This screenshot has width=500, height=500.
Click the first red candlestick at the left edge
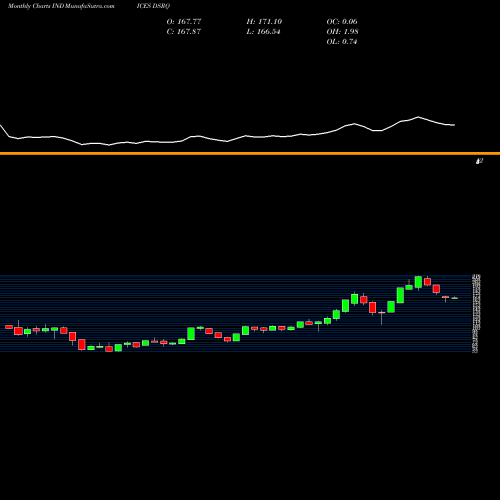click(9, 327)
